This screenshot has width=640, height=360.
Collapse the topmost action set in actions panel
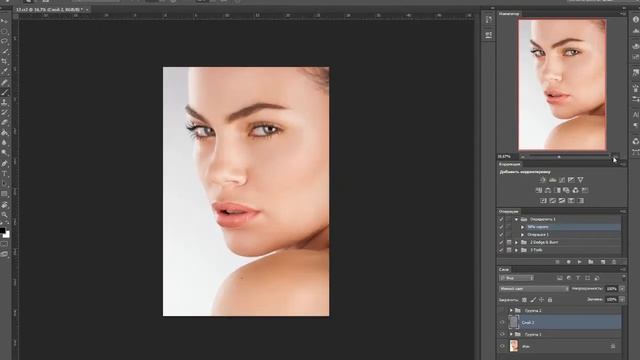(517, 219)
